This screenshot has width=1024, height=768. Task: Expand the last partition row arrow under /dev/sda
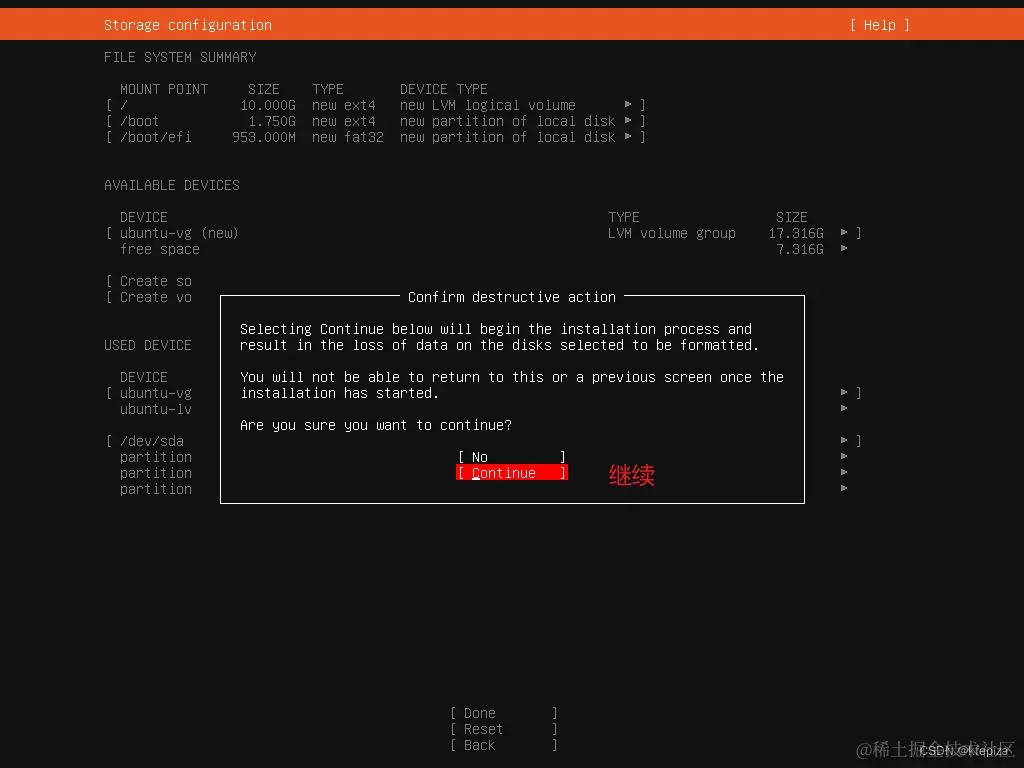(x=844, y=488)
